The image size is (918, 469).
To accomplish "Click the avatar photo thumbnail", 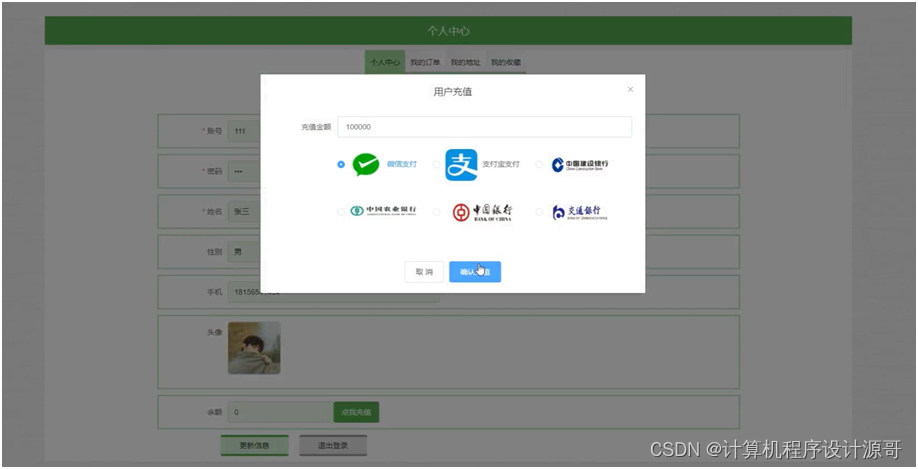I will coord(254,348).
